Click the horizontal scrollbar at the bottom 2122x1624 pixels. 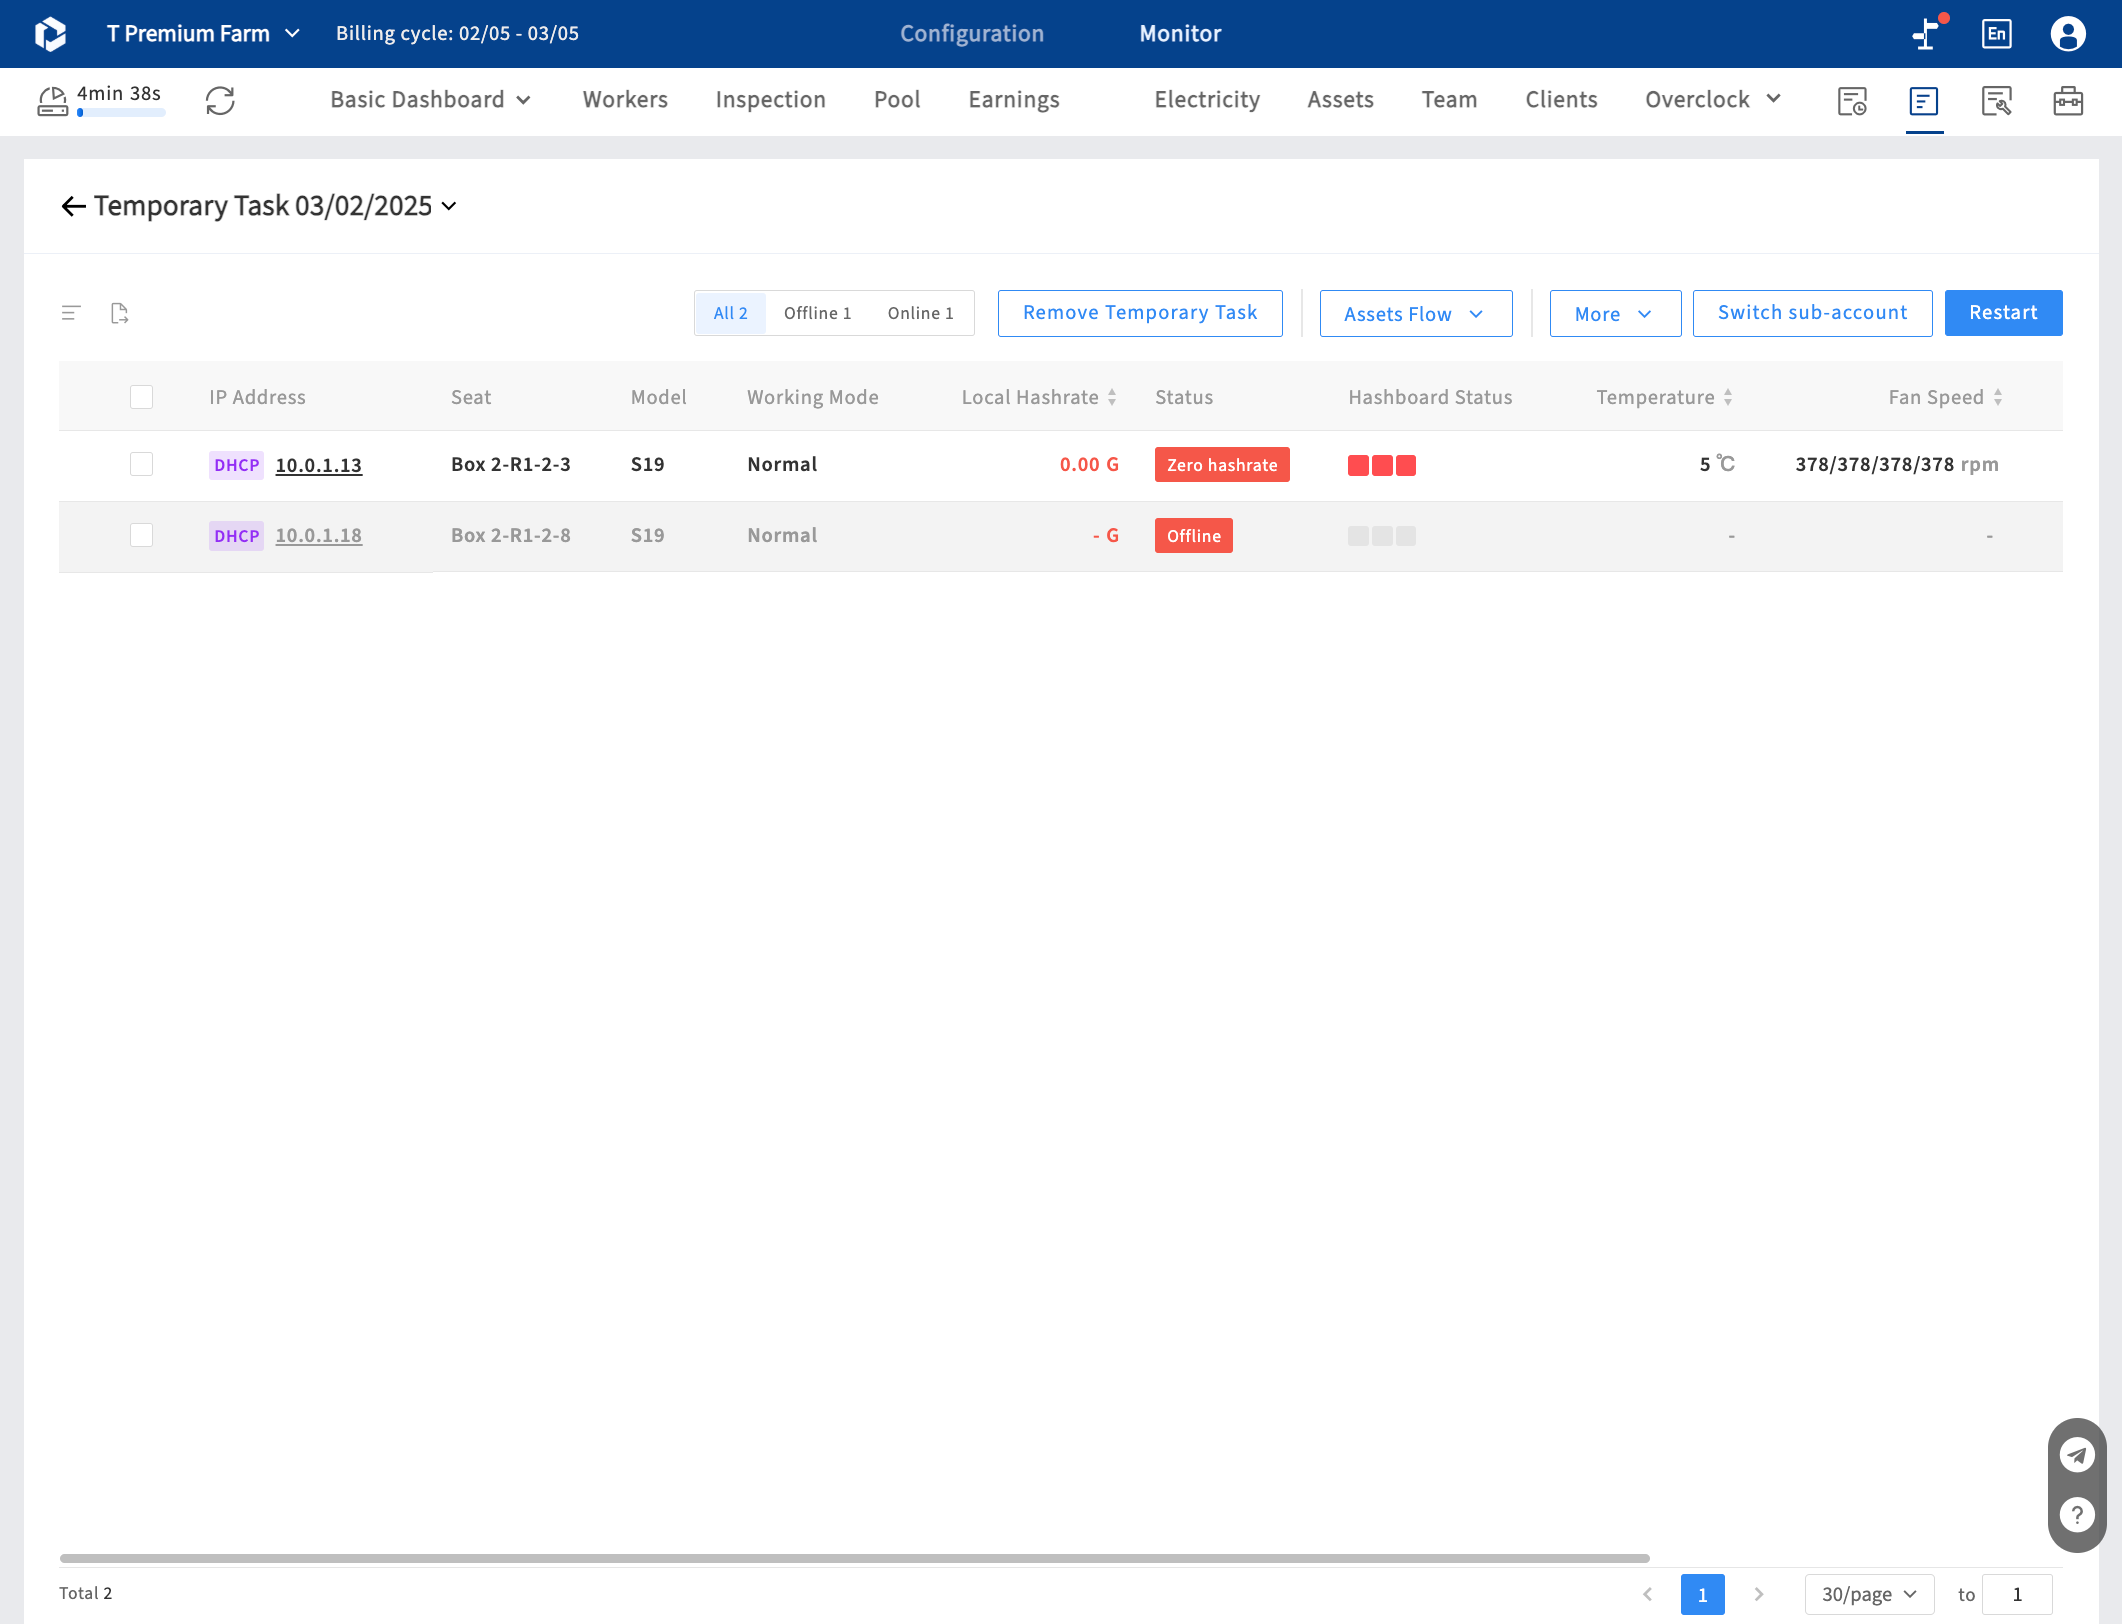pyautogui.click(x=855, y=1558)
